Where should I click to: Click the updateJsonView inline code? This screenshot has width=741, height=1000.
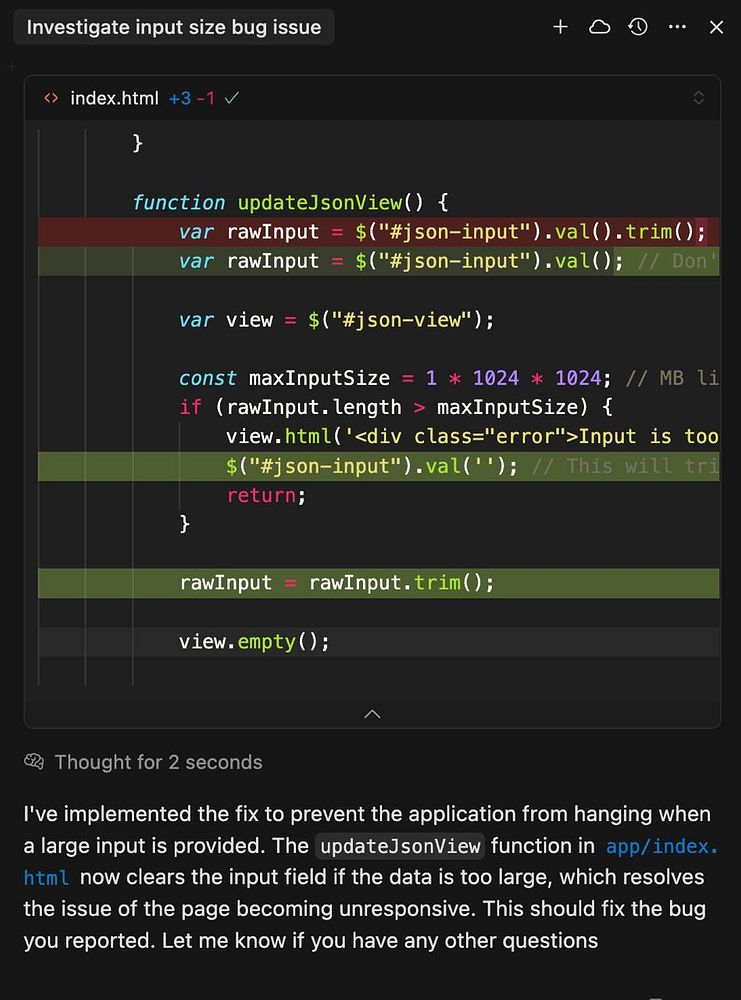[400, 846]
